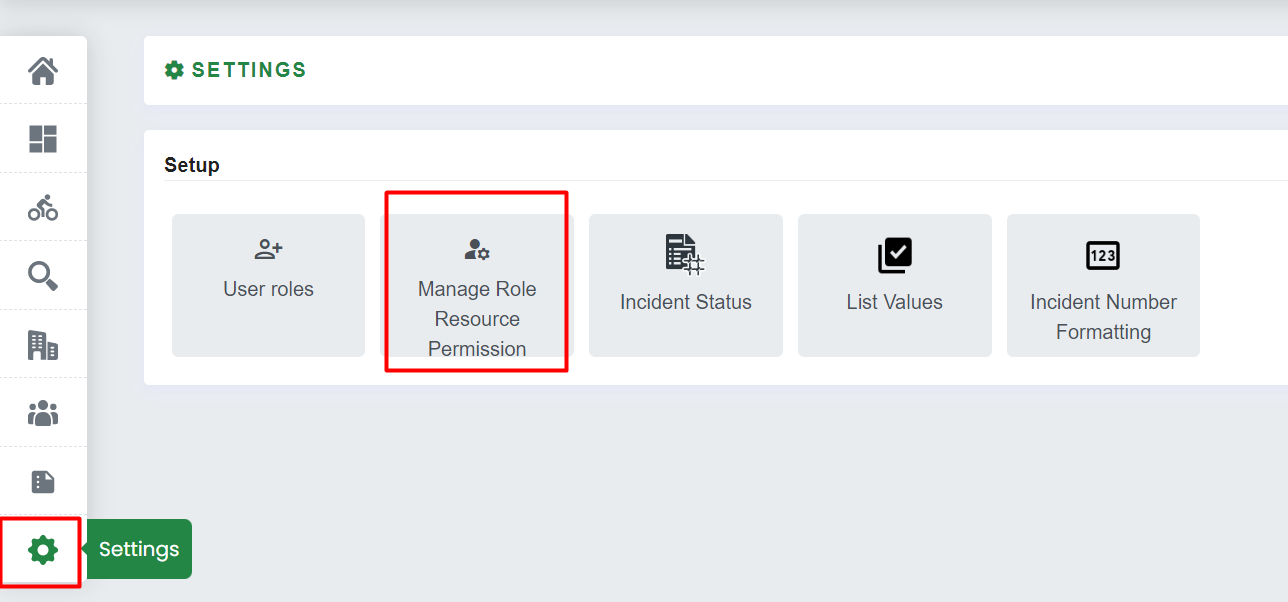This screenshot has width=1288, height=602.
Task: Click the Setup section heading
Action: click(192, 165)
